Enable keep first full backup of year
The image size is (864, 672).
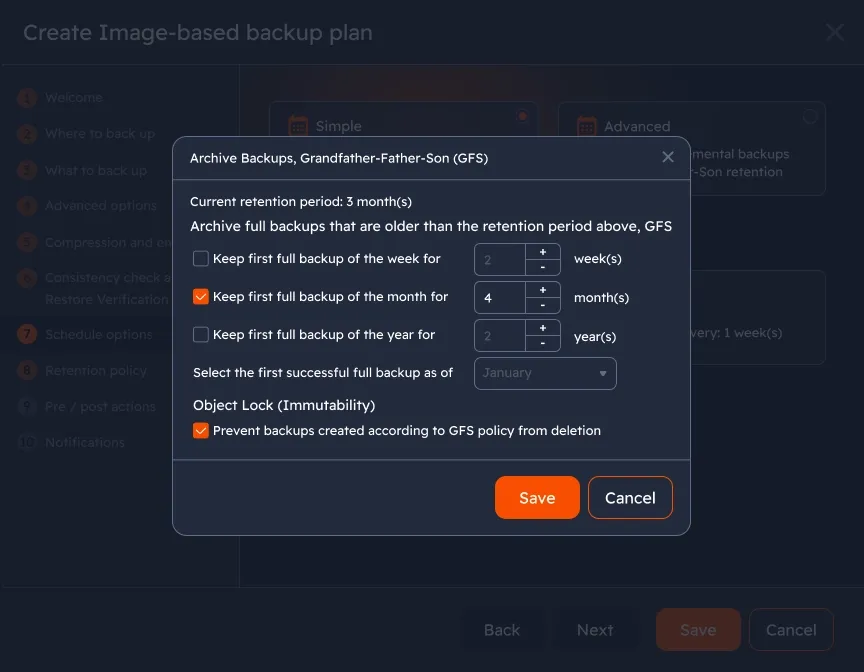point(201,335)
